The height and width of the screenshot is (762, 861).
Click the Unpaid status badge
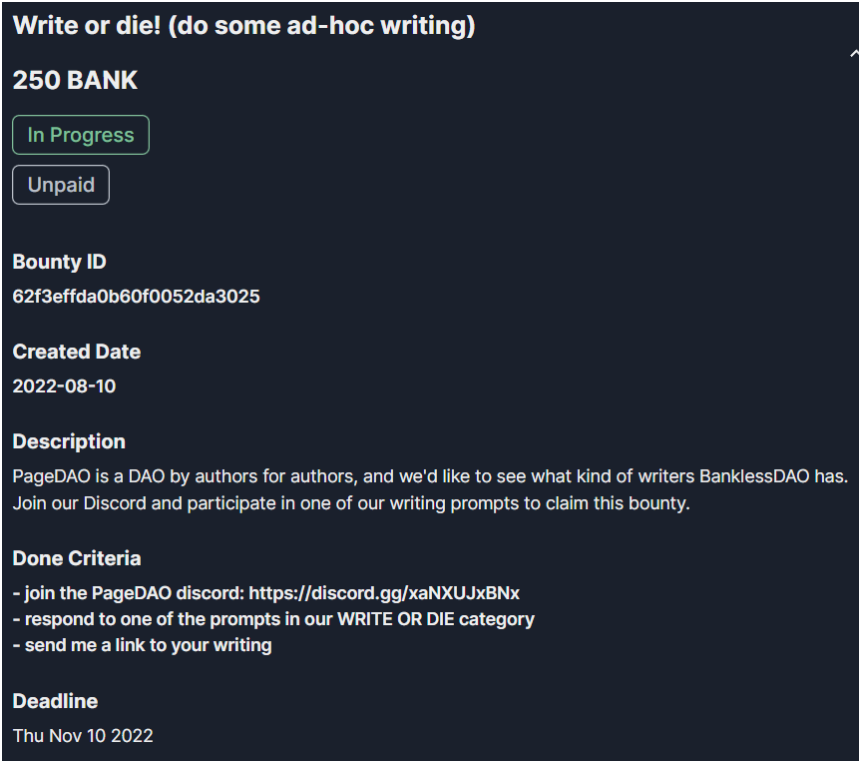(61, 185)
